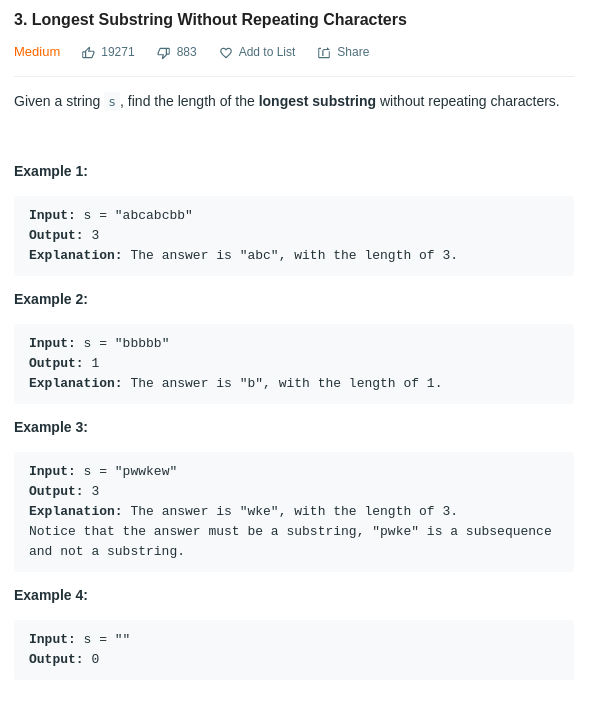Click the Share arrow icon
This screenshot has width=593, height=703.
[x=324, y=53]
